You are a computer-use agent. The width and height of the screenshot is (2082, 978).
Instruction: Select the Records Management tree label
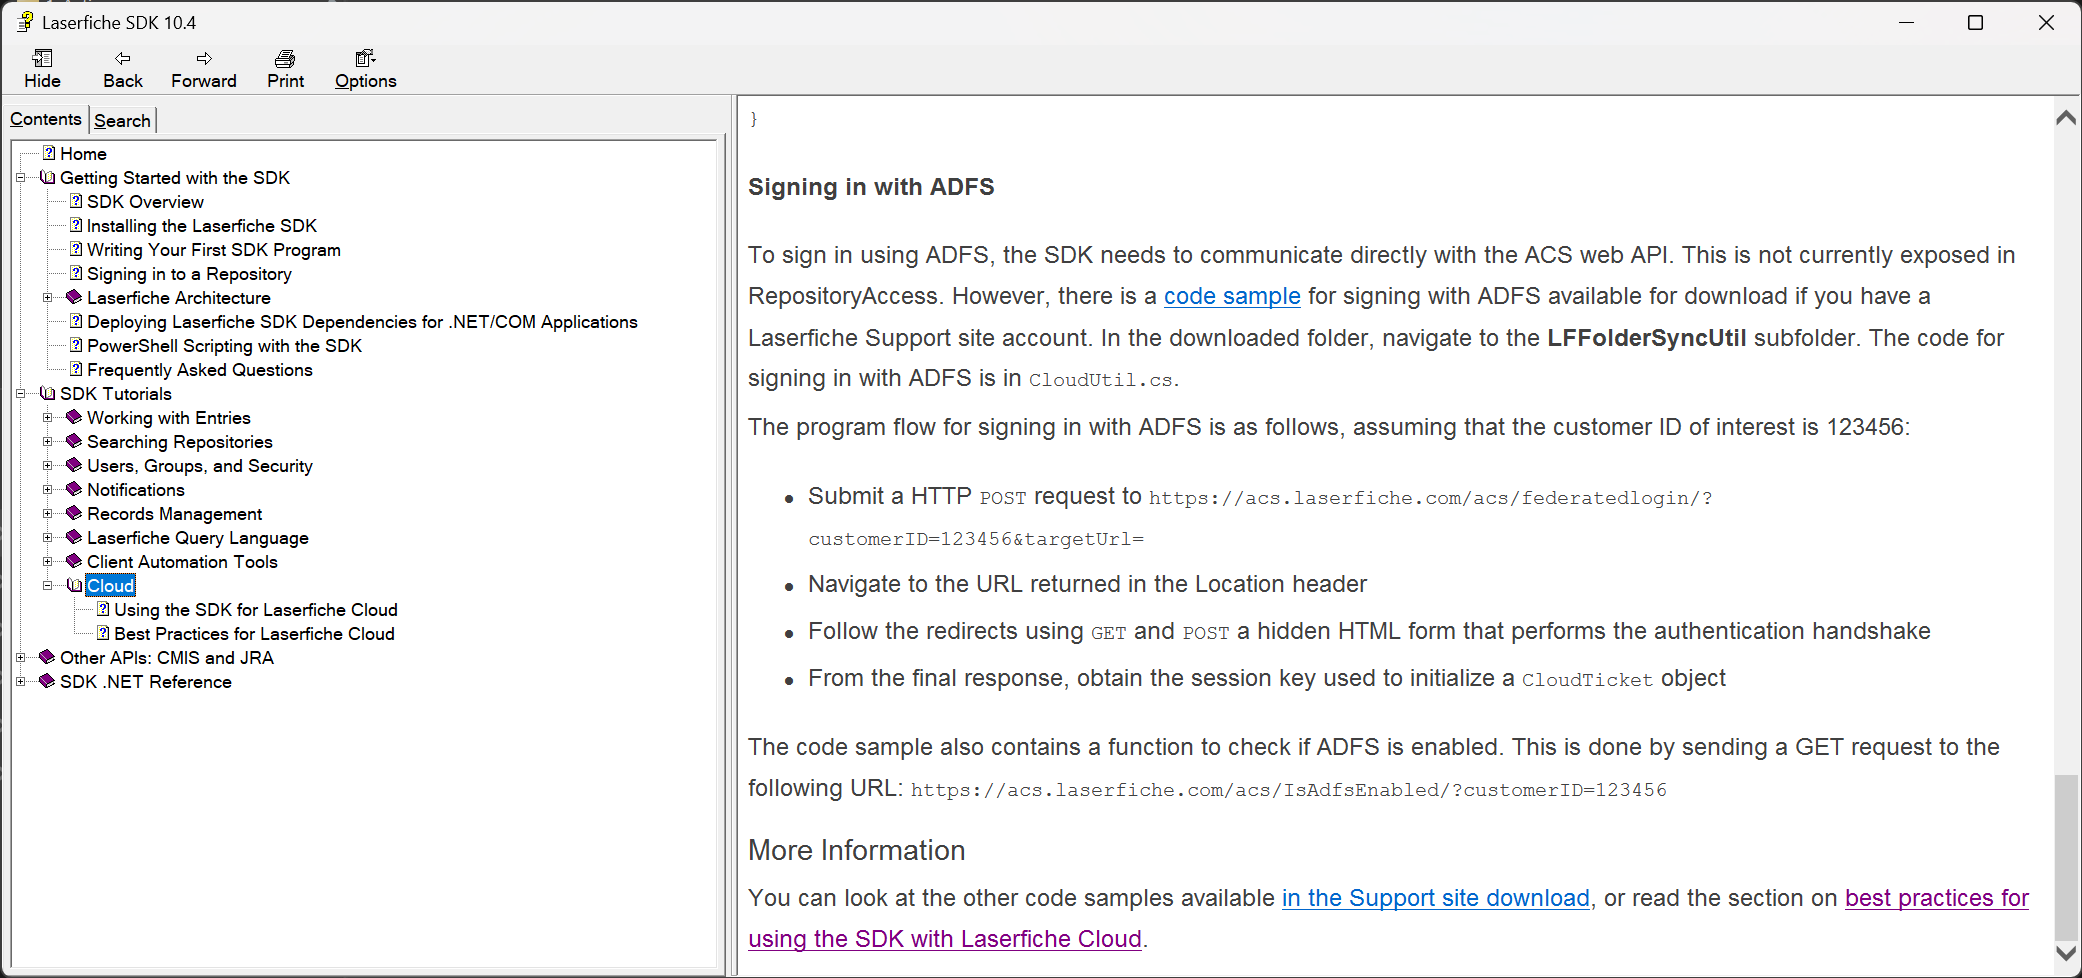pyautogui.click(x=174, y=514)
